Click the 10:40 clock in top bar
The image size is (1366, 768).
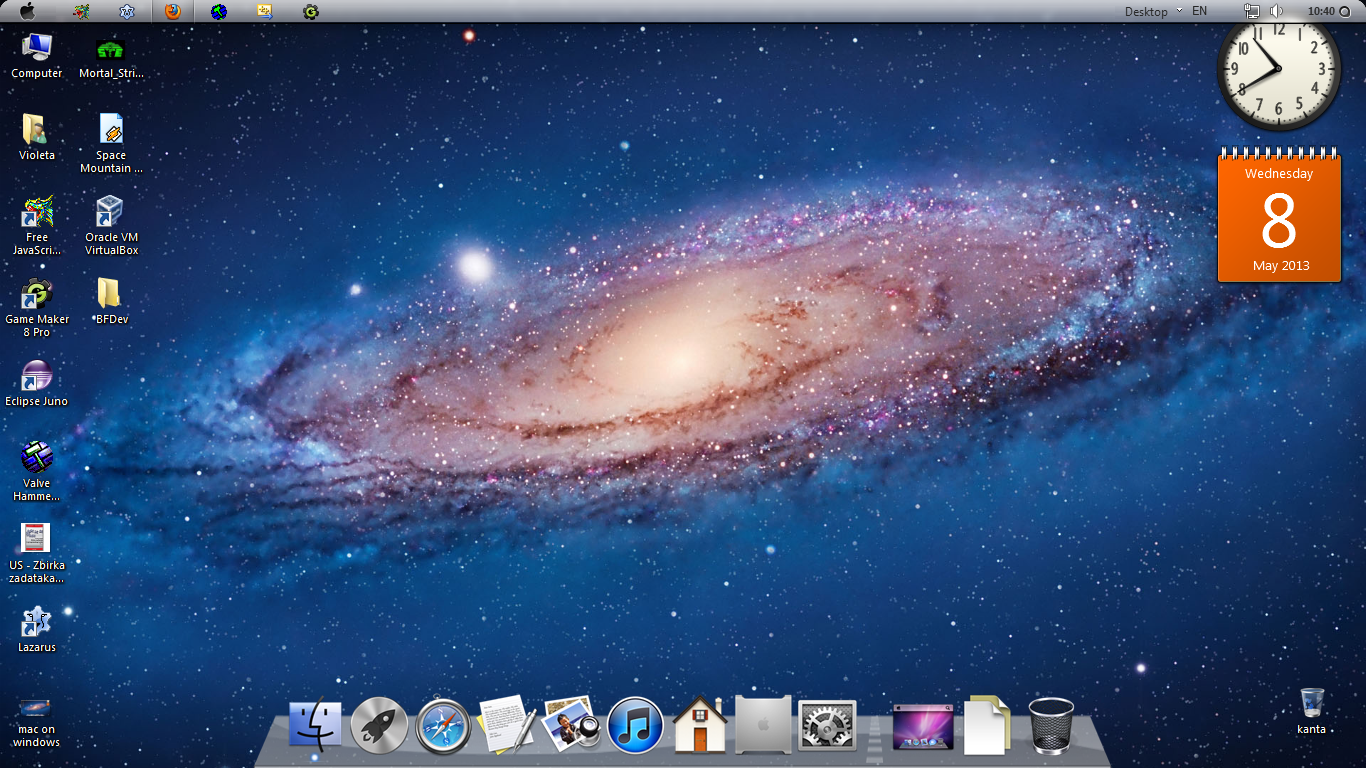point(1321,11)
